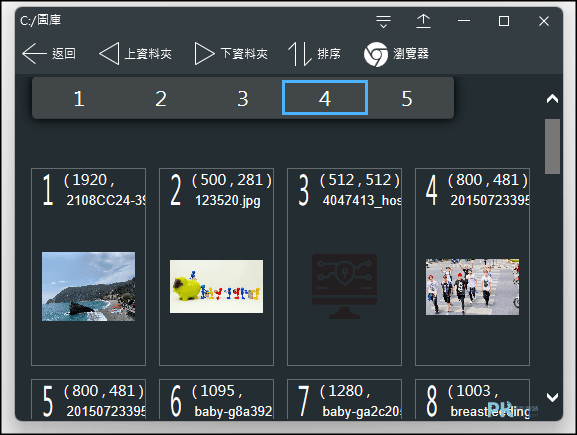Open the collapse menu icon in title bar
Viewport: 577px width, 435px height.
383,21
